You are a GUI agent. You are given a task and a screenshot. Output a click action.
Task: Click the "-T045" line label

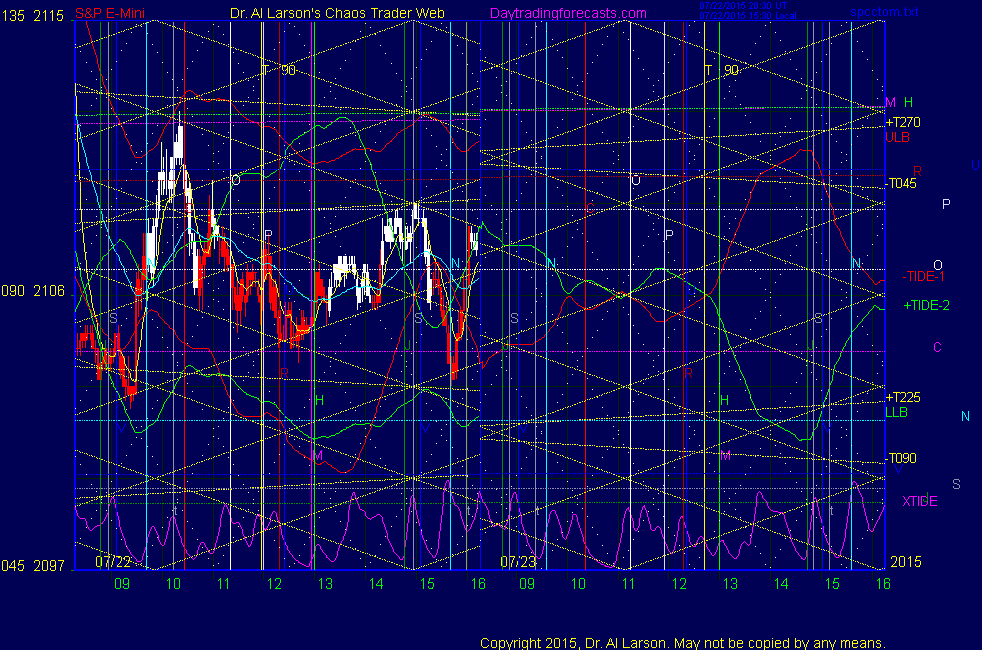pos(901,183)
